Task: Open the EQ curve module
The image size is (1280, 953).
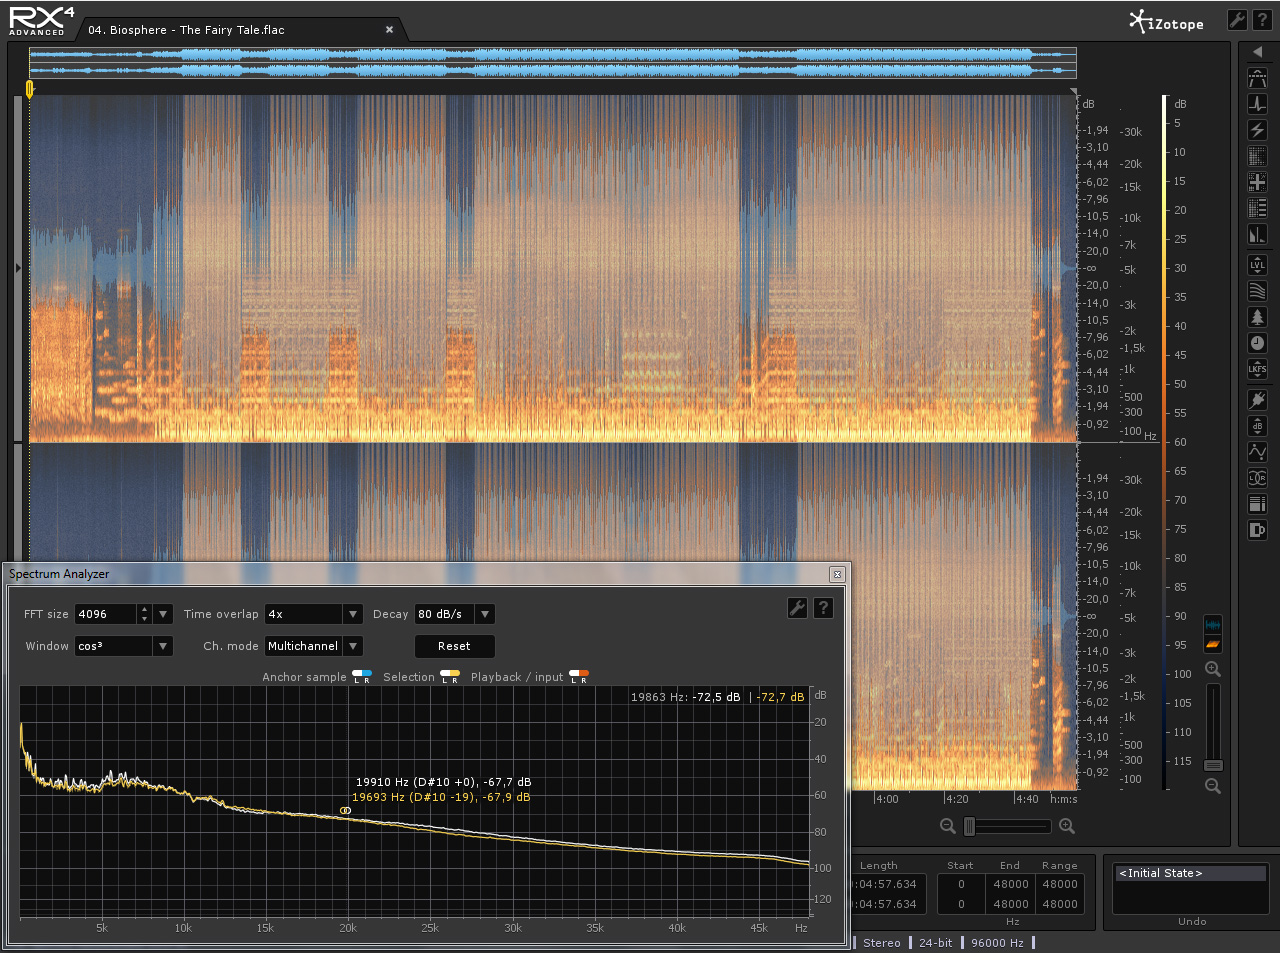Action: (1257, 452)
